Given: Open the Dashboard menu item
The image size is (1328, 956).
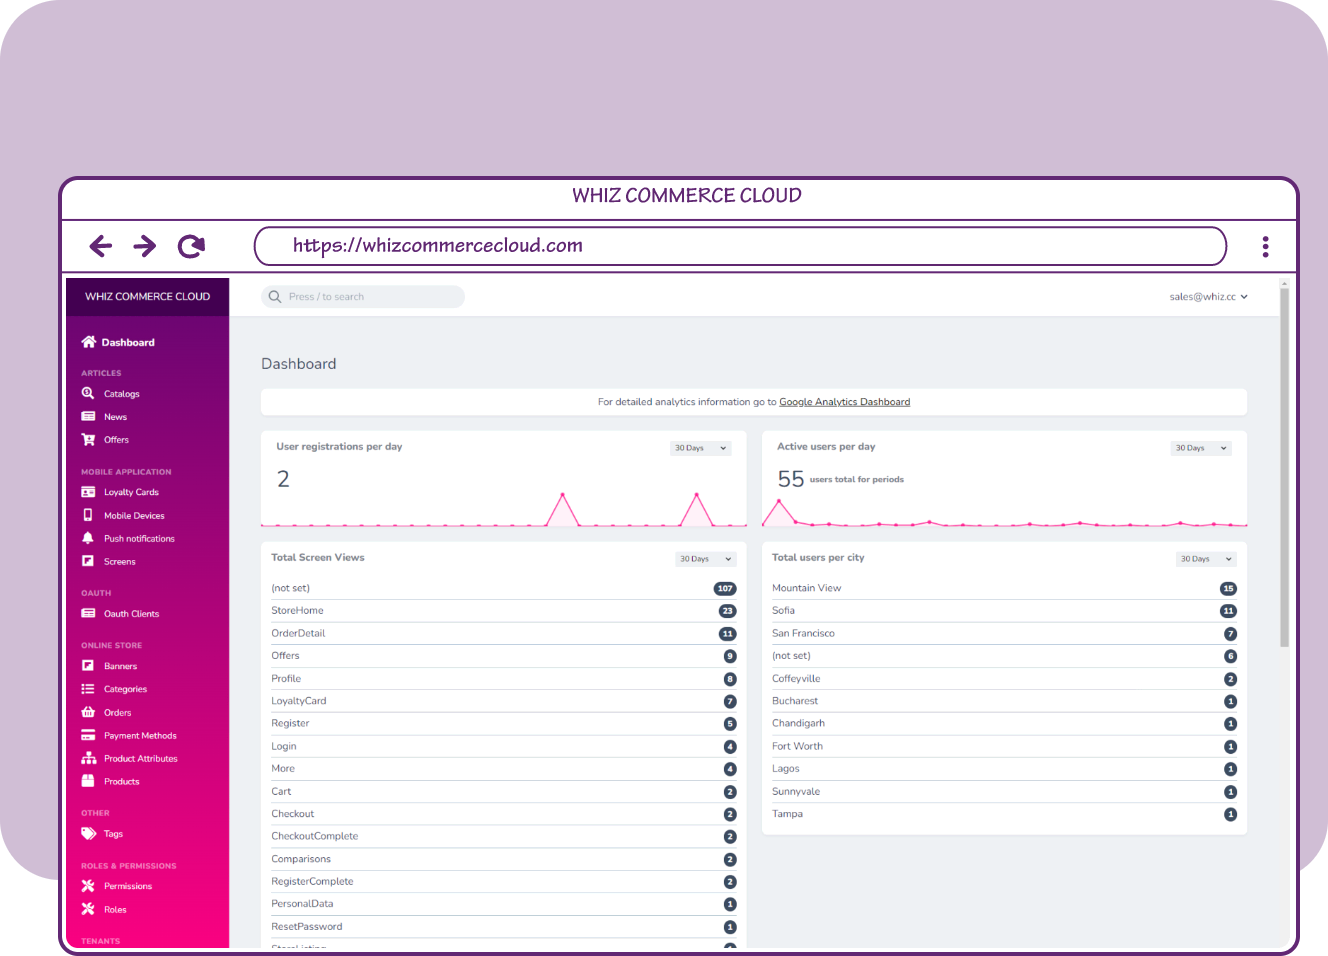Looking at the screenshot, I should tap(128, 343).
